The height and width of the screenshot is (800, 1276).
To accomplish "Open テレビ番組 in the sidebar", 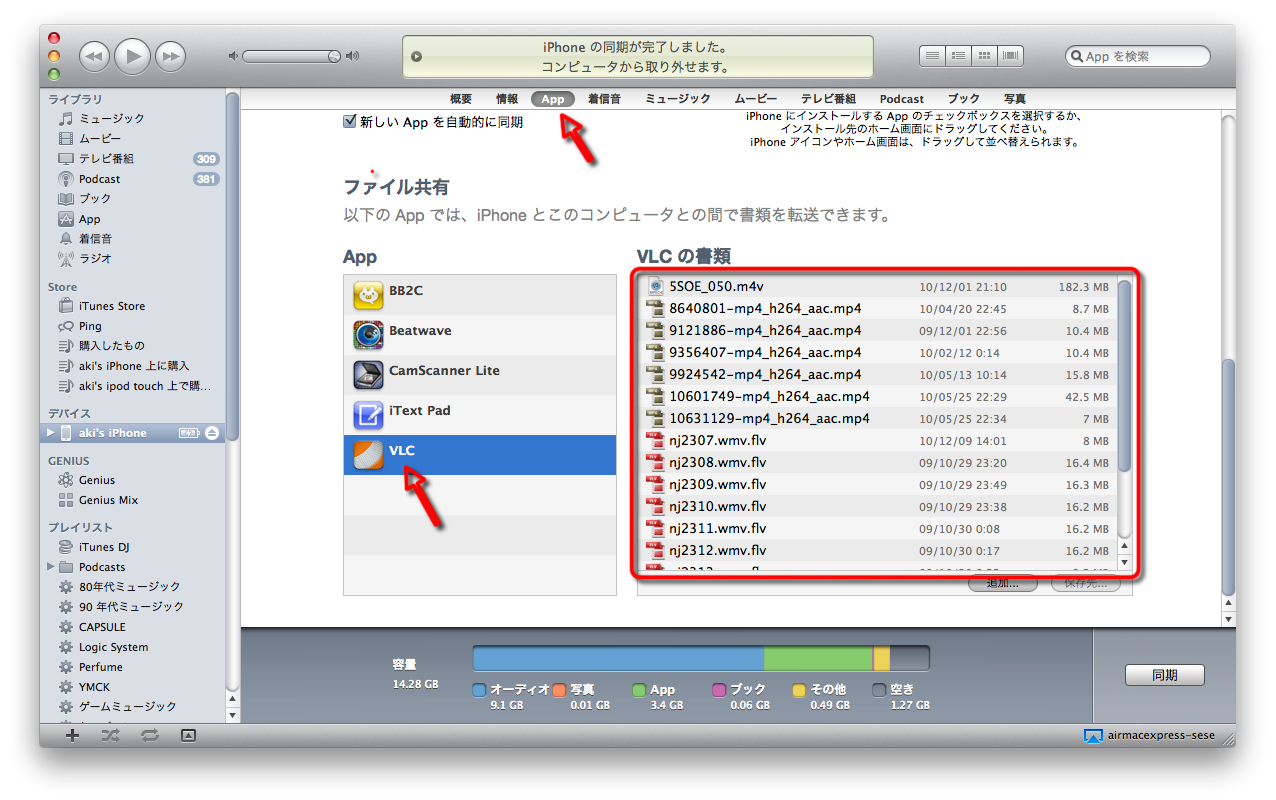I will 106,159.
